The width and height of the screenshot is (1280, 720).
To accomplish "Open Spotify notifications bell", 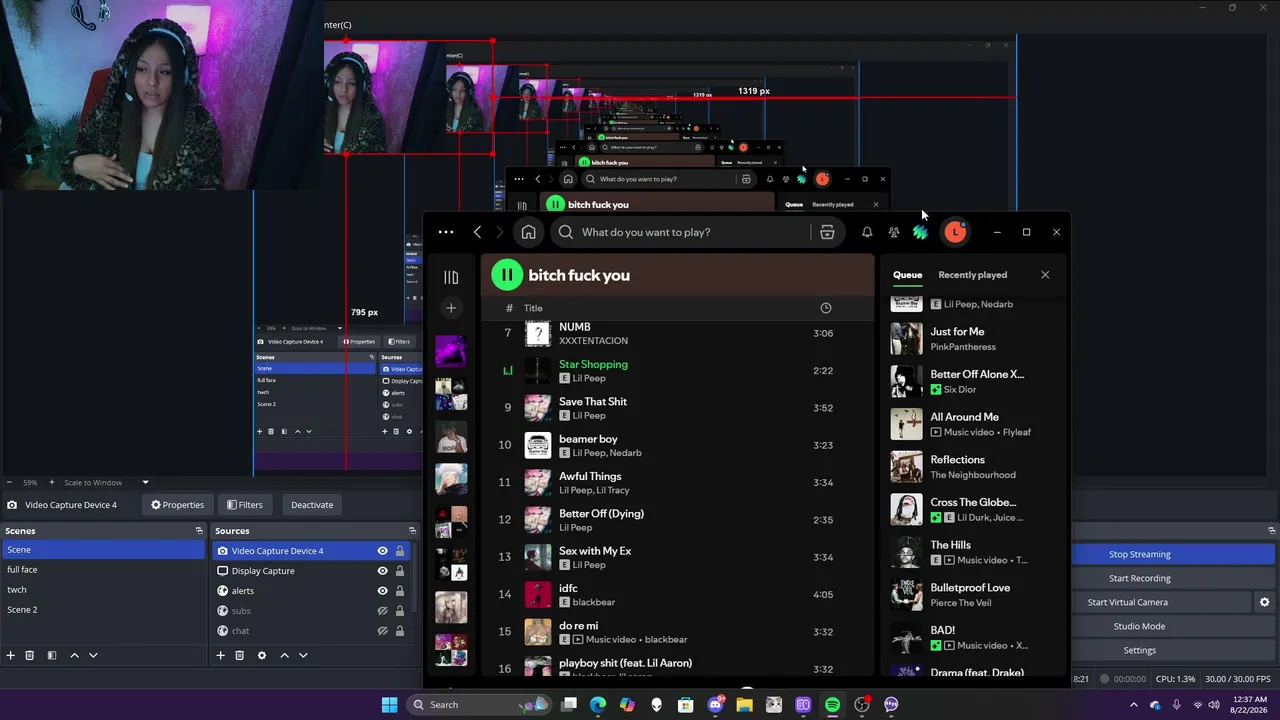I will [867, 232].
